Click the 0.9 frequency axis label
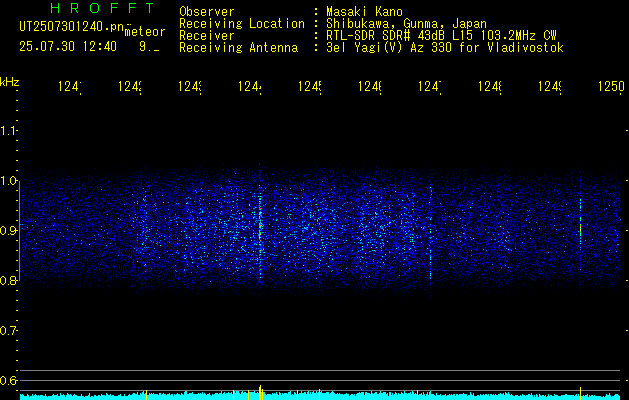This screenshot has width=629, height=400. click(8, 231)
